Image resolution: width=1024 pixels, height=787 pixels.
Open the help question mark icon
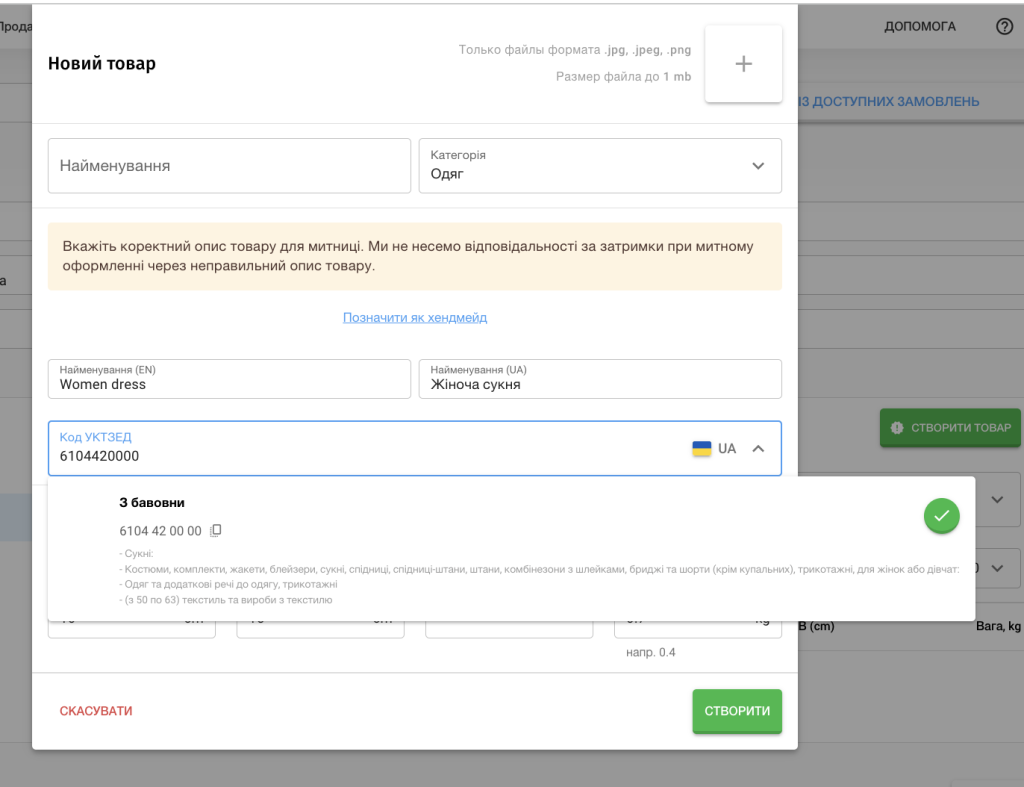(1004, 27)
